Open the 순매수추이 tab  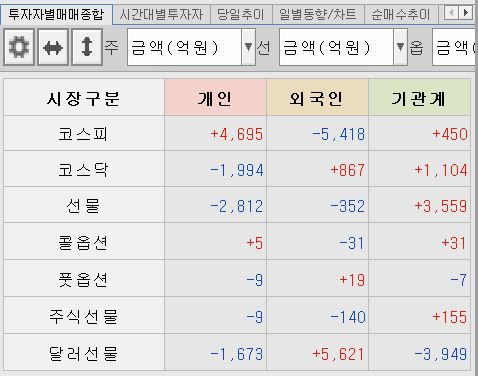tap(401, 15)
